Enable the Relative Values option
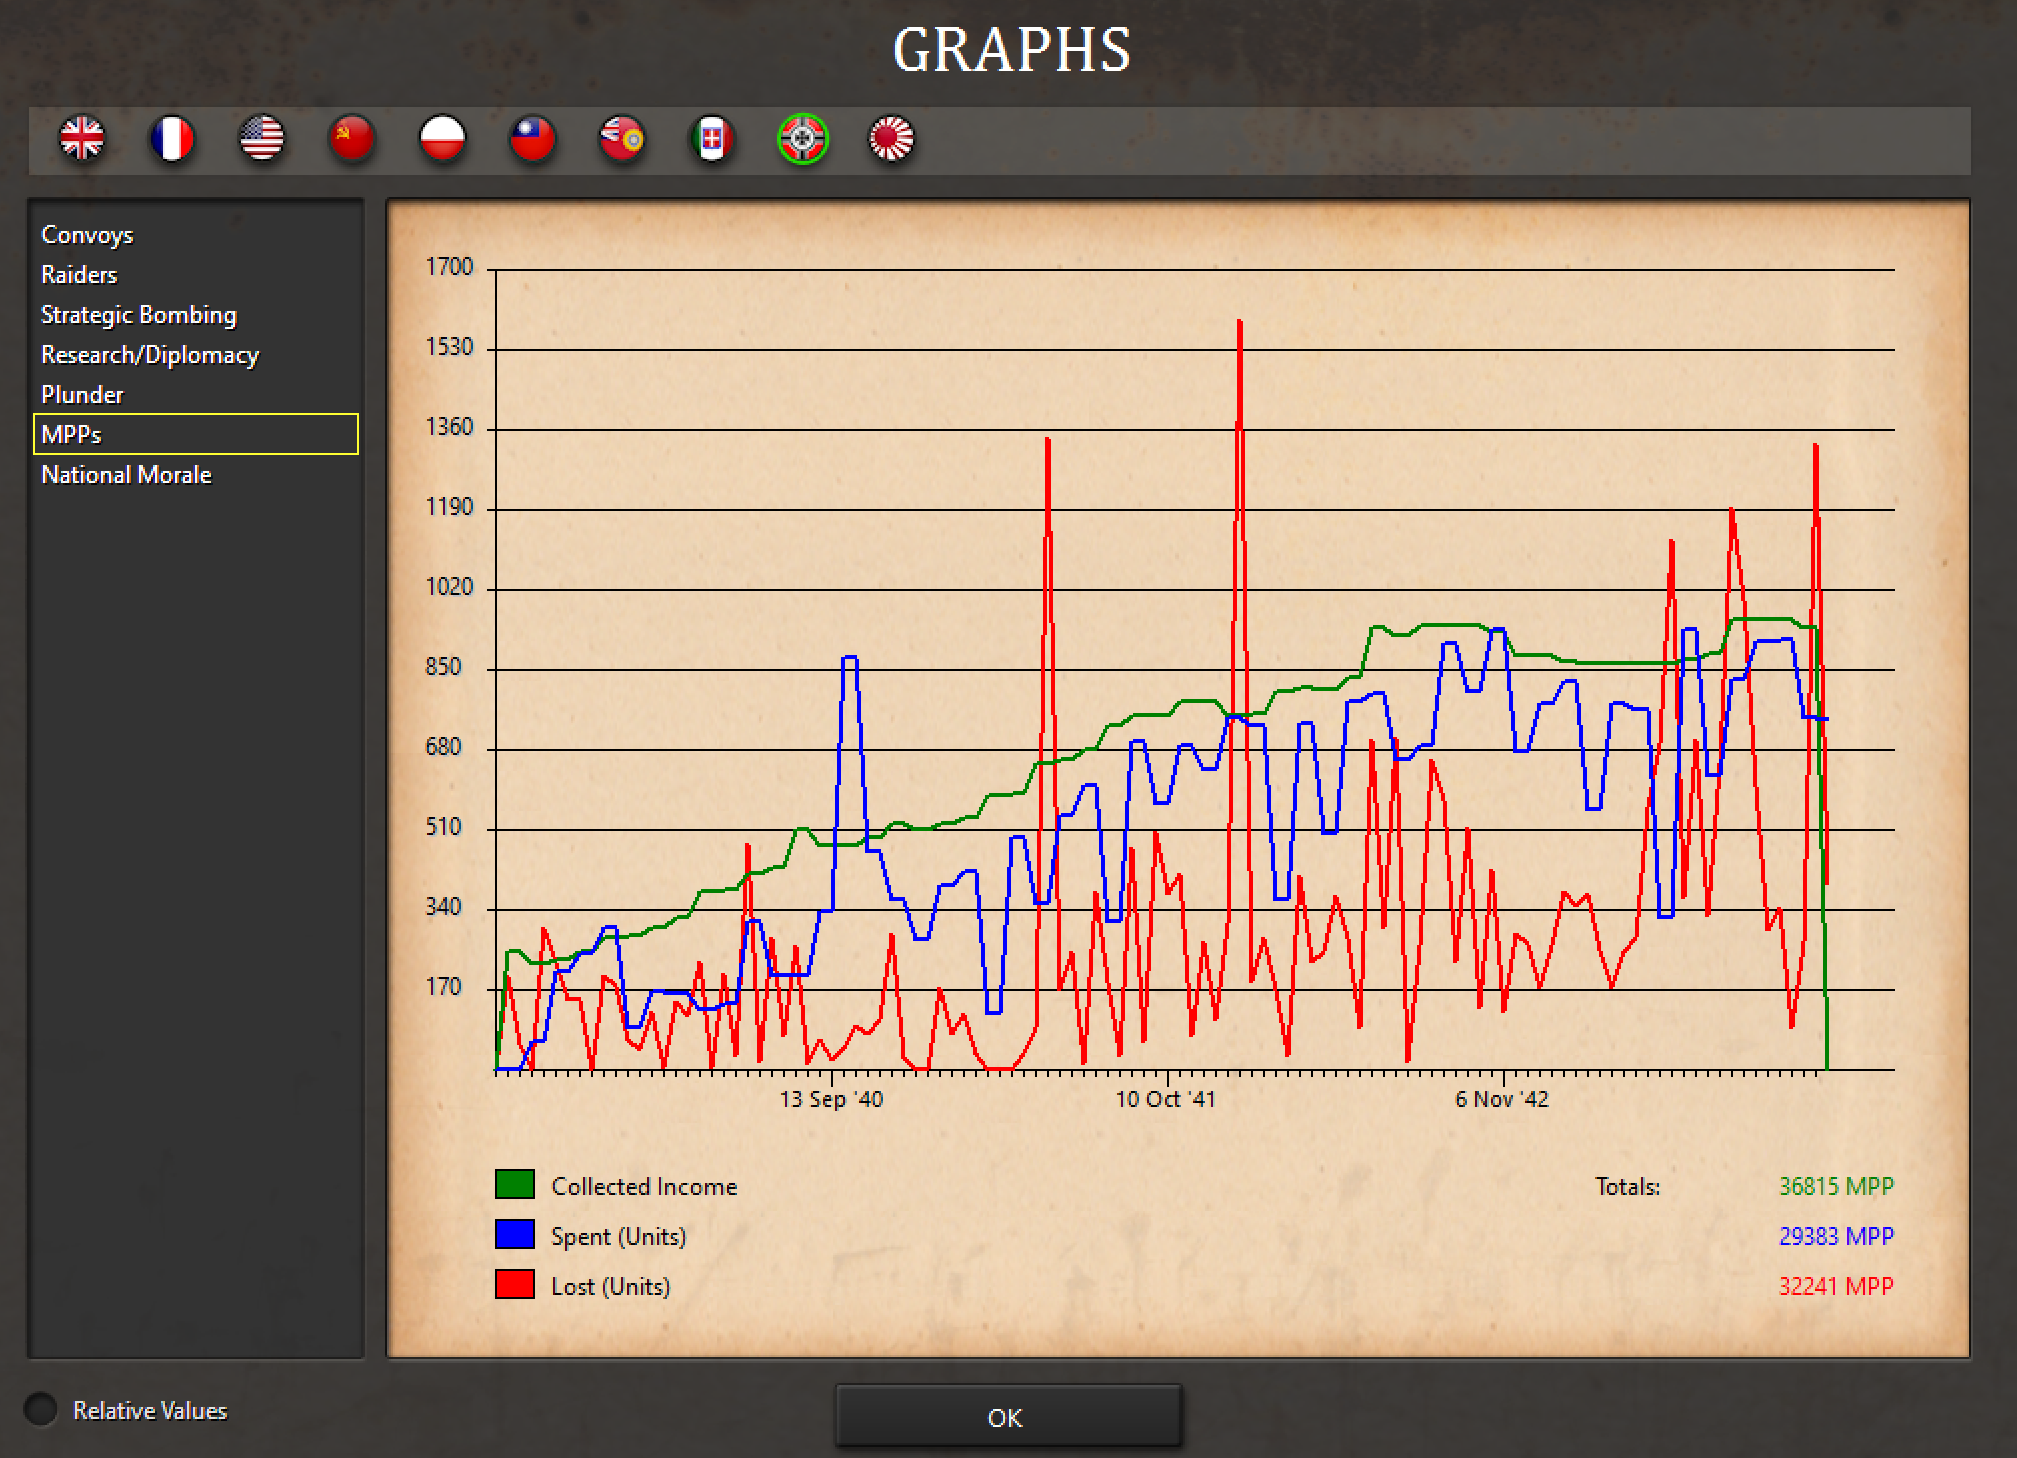This screenshot has height=1458, width=2017. point(41,1409)
